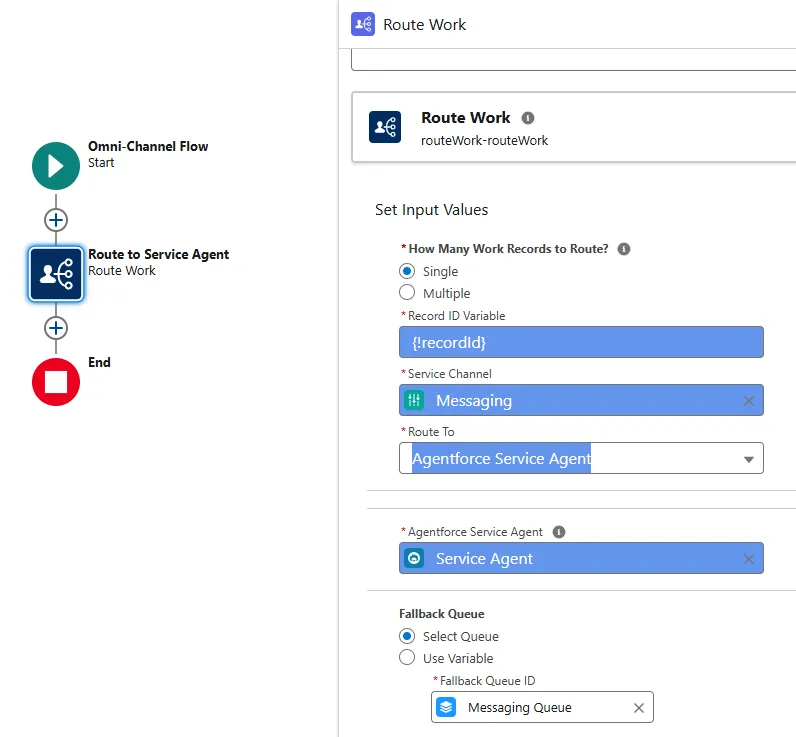Choose Multiple work records option

click(407, 293)
